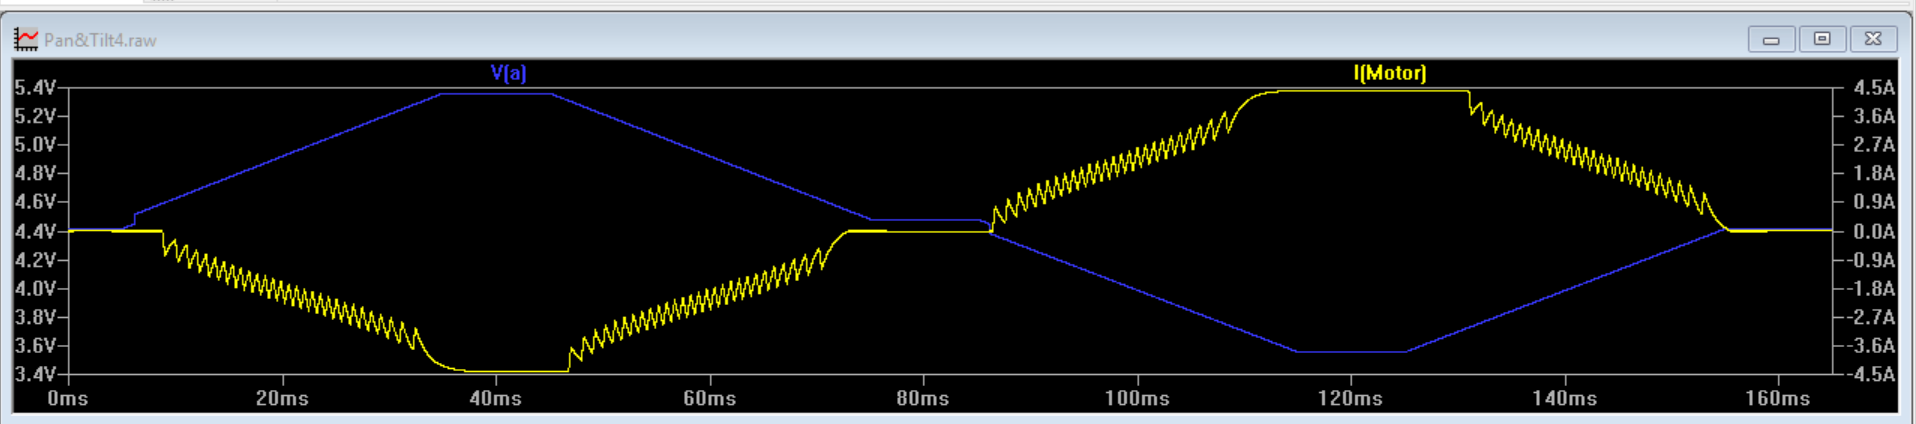Click the -1.8A right axis label

click(x=1871, y=288)
